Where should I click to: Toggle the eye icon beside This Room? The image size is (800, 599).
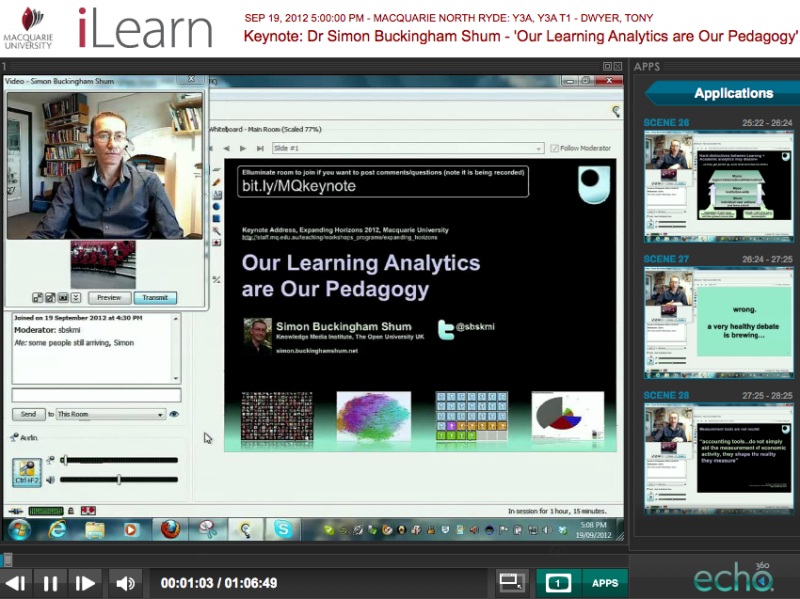174,414
